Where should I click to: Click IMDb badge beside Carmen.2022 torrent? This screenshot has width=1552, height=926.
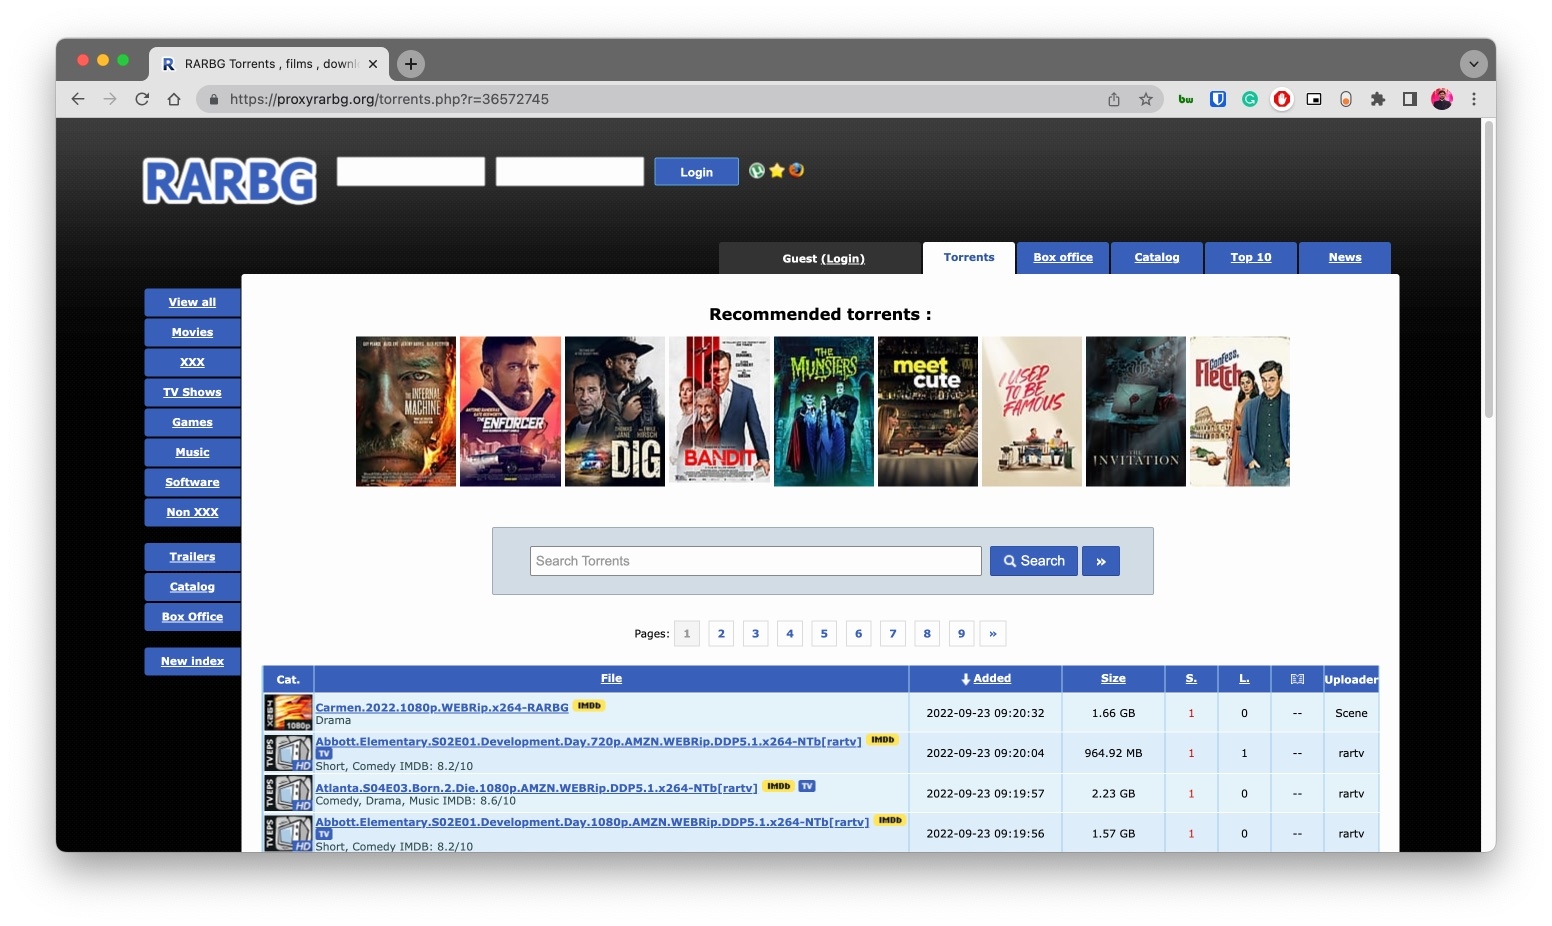(x=589, y=706)
